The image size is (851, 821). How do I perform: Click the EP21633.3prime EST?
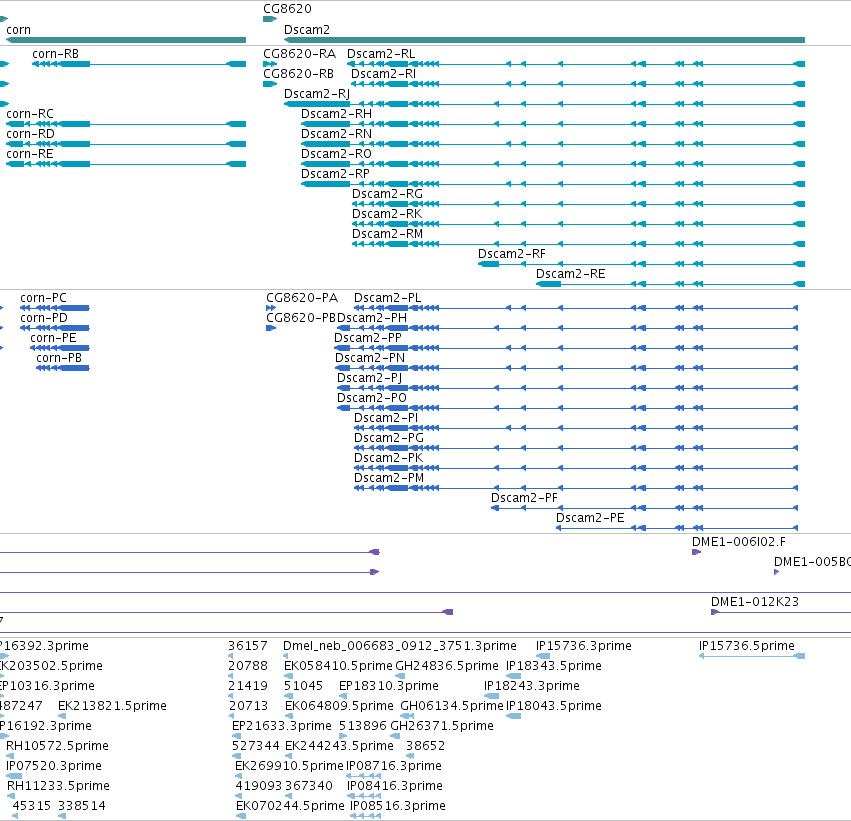pos(236,736)
